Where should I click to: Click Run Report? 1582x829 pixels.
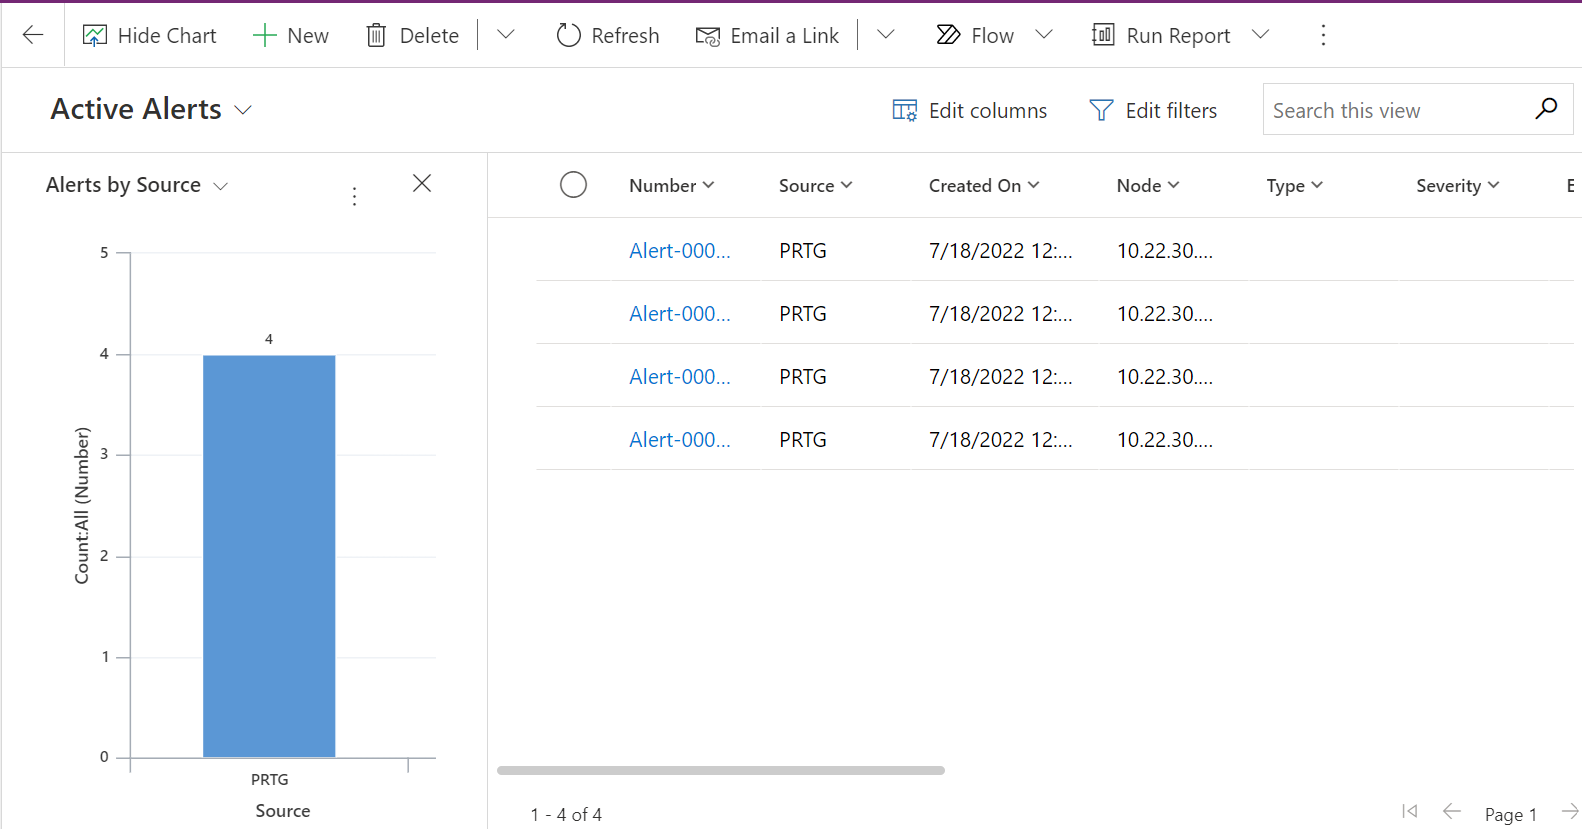click(x=1161, y=35)
